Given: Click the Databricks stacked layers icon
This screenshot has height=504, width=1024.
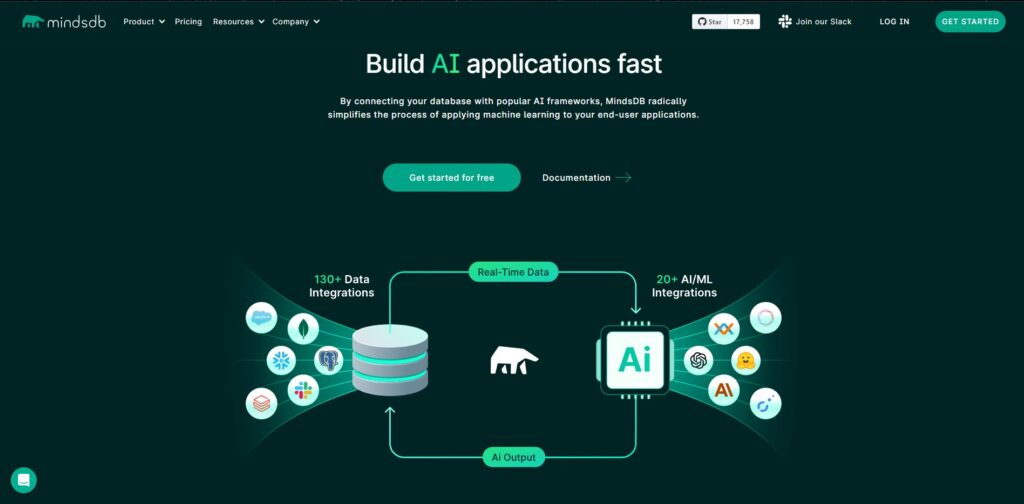Looking at the screenshot, I should (x=261, y=403).
